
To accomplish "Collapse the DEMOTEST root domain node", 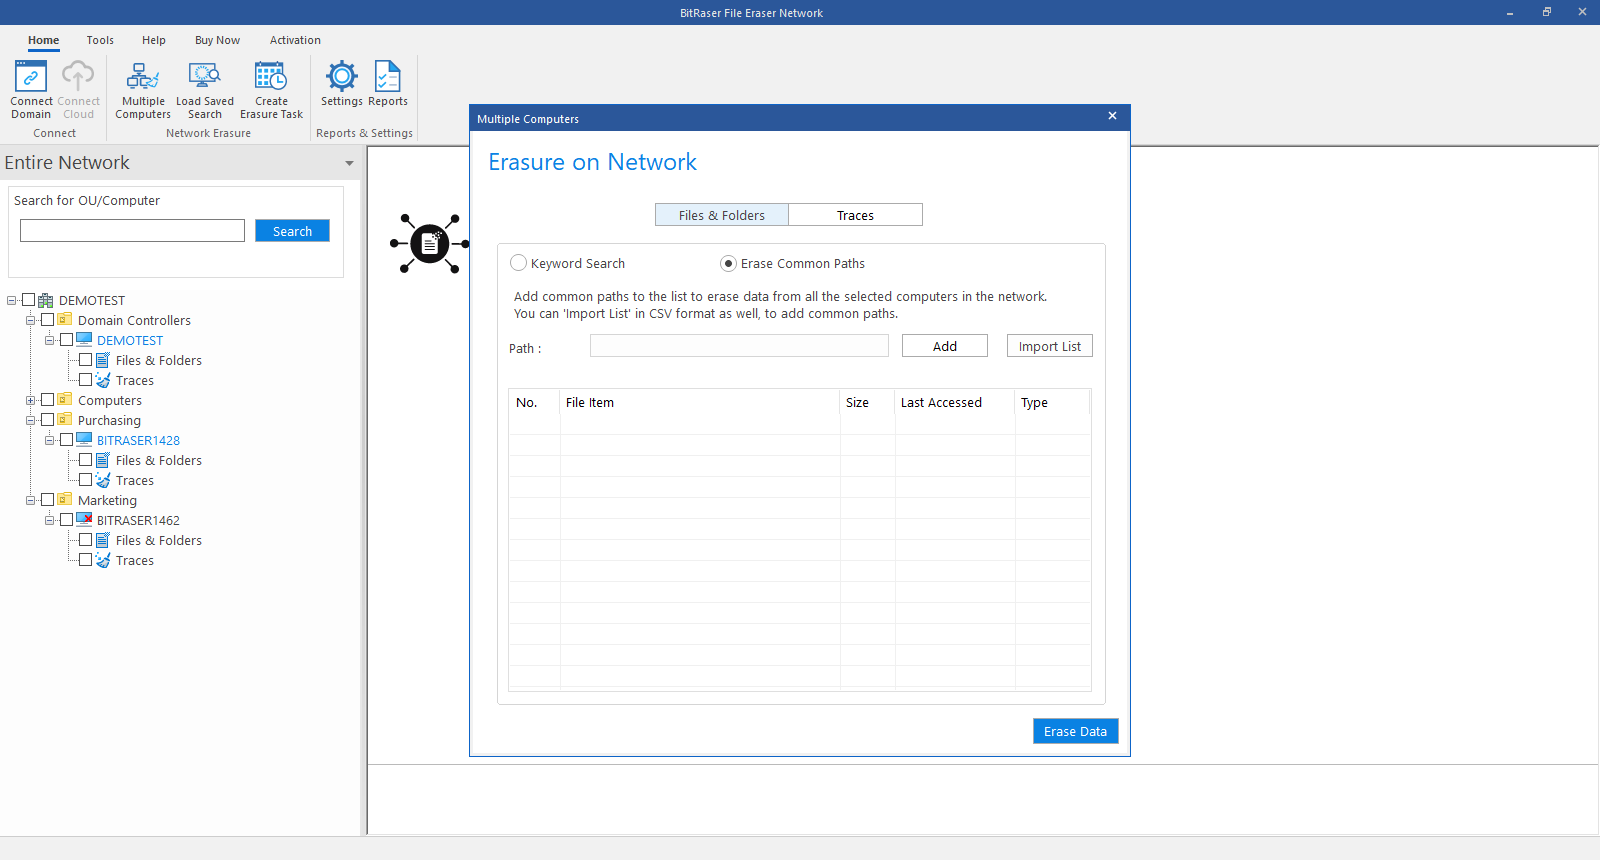I will (x=11, y=300).
